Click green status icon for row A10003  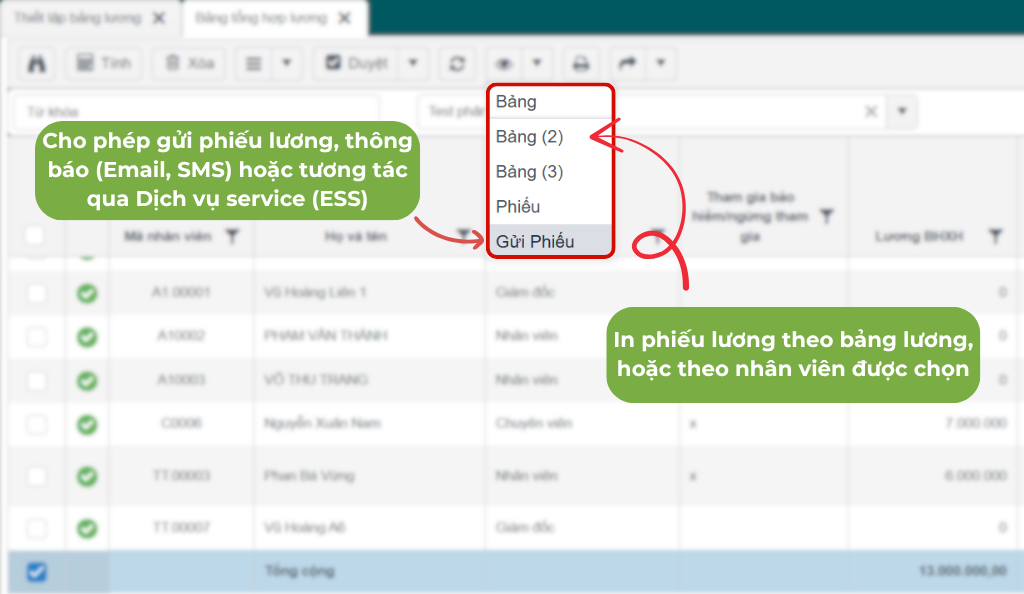click(x=87, y=381)
